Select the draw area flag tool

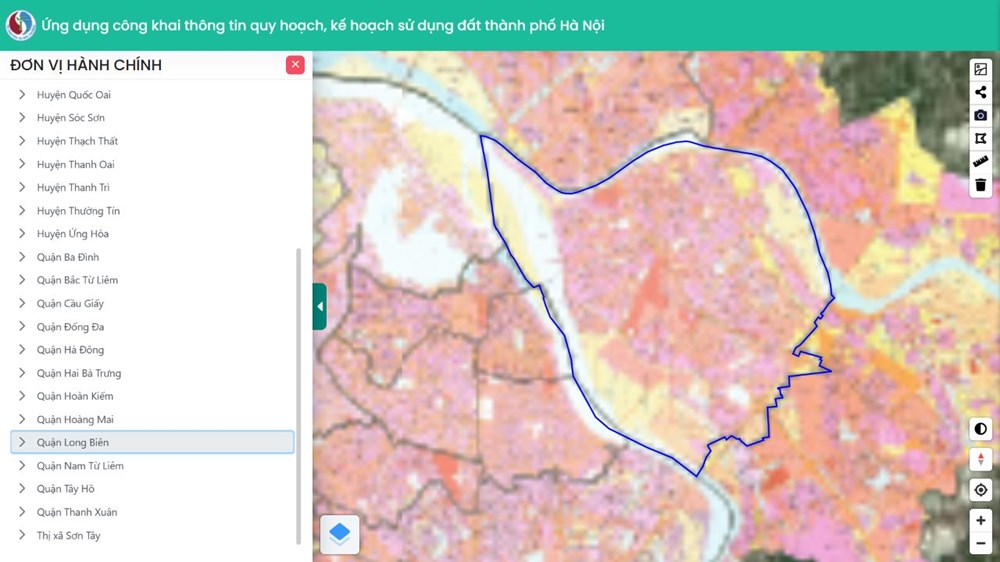[980, 138]
